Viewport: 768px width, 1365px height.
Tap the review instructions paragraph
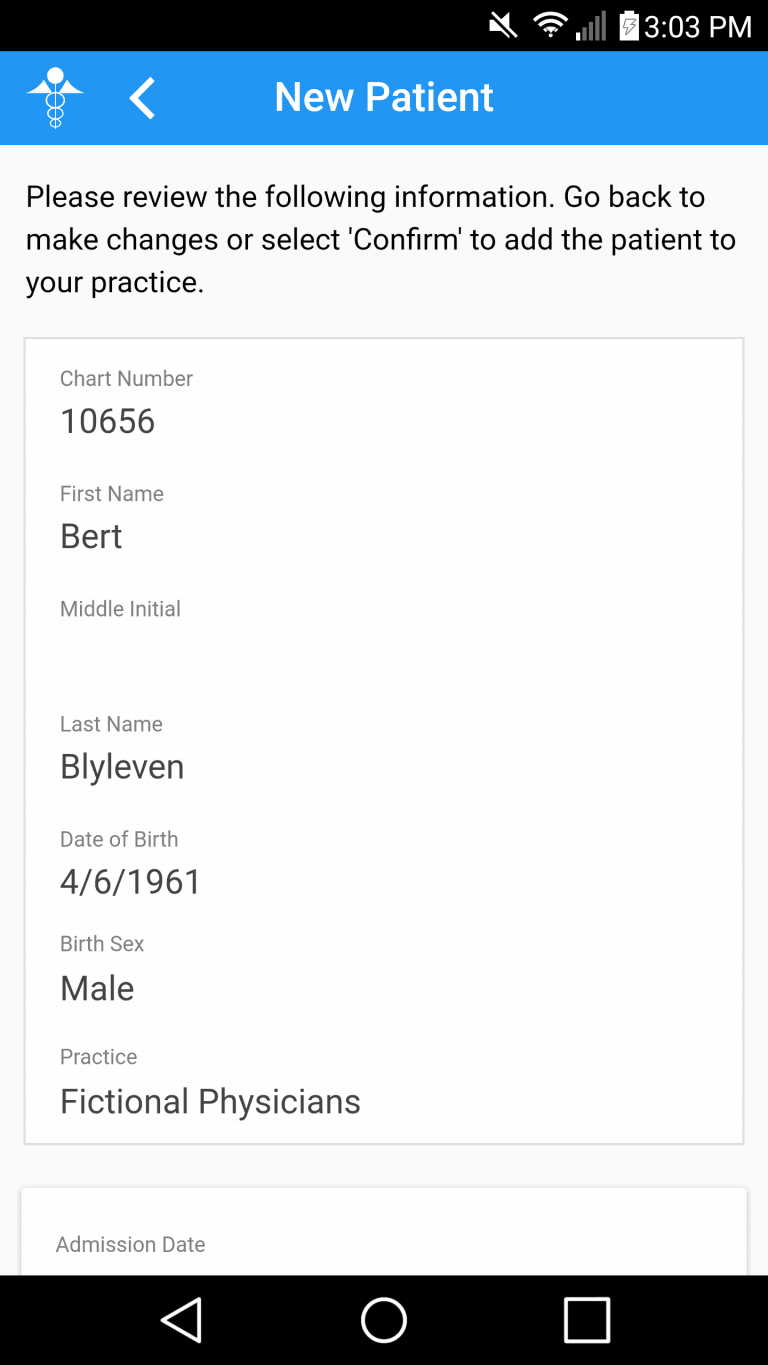coord(381,239)
